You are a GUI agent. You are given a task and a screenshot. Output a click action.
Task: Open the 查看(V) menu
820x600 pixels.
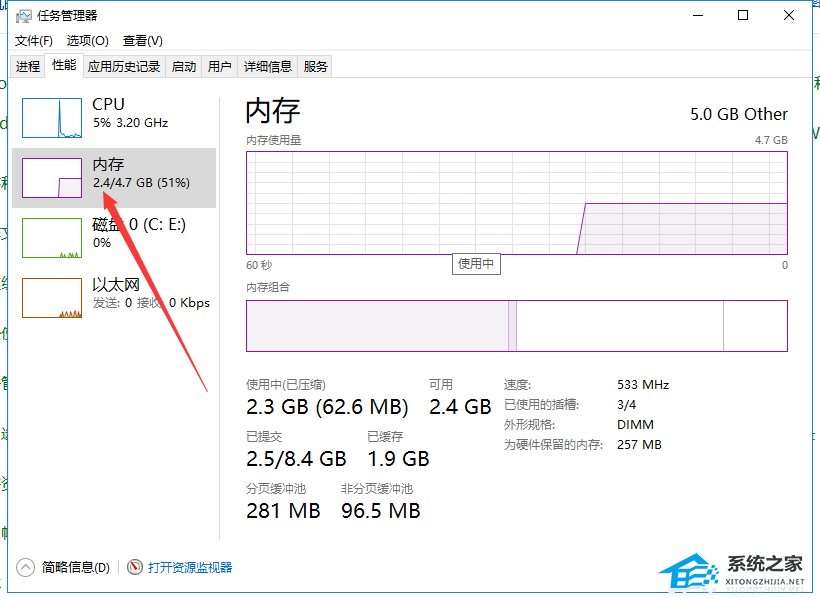[142, 41]
